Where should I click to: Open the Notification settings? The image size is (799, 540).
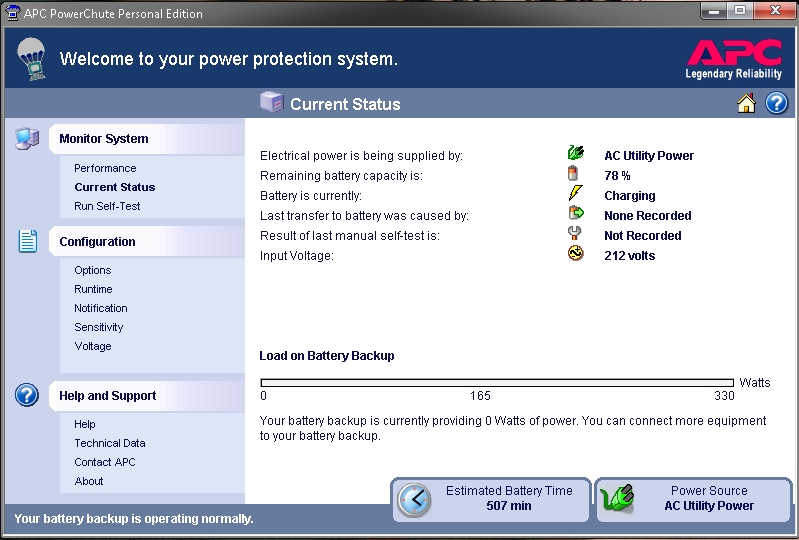coord(101,308)
